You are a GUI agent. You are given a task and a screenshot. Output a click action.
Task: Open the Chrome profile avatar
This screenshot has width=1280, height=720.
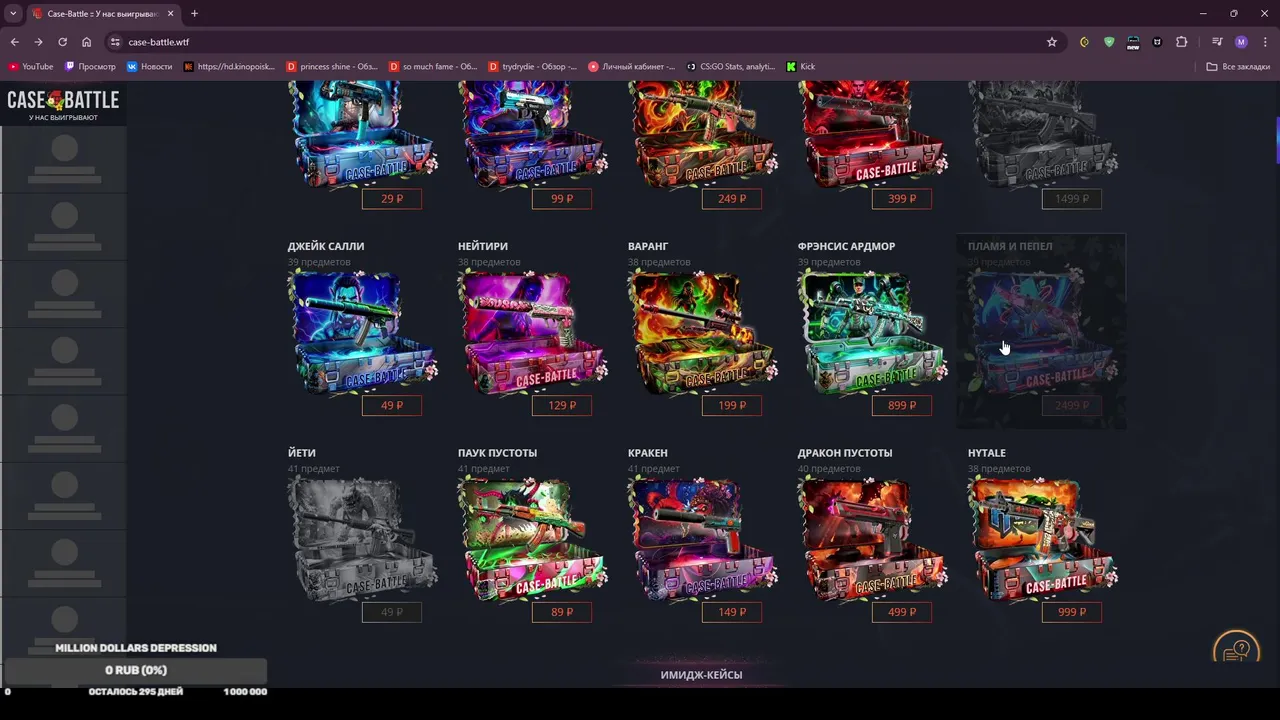(x=1241, y=42)
